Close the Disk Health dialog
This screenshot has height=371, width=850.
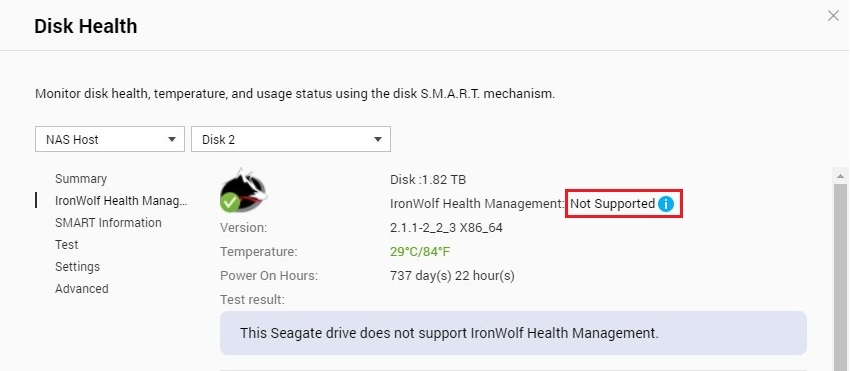pyautogui.click(x=833, y=16)
